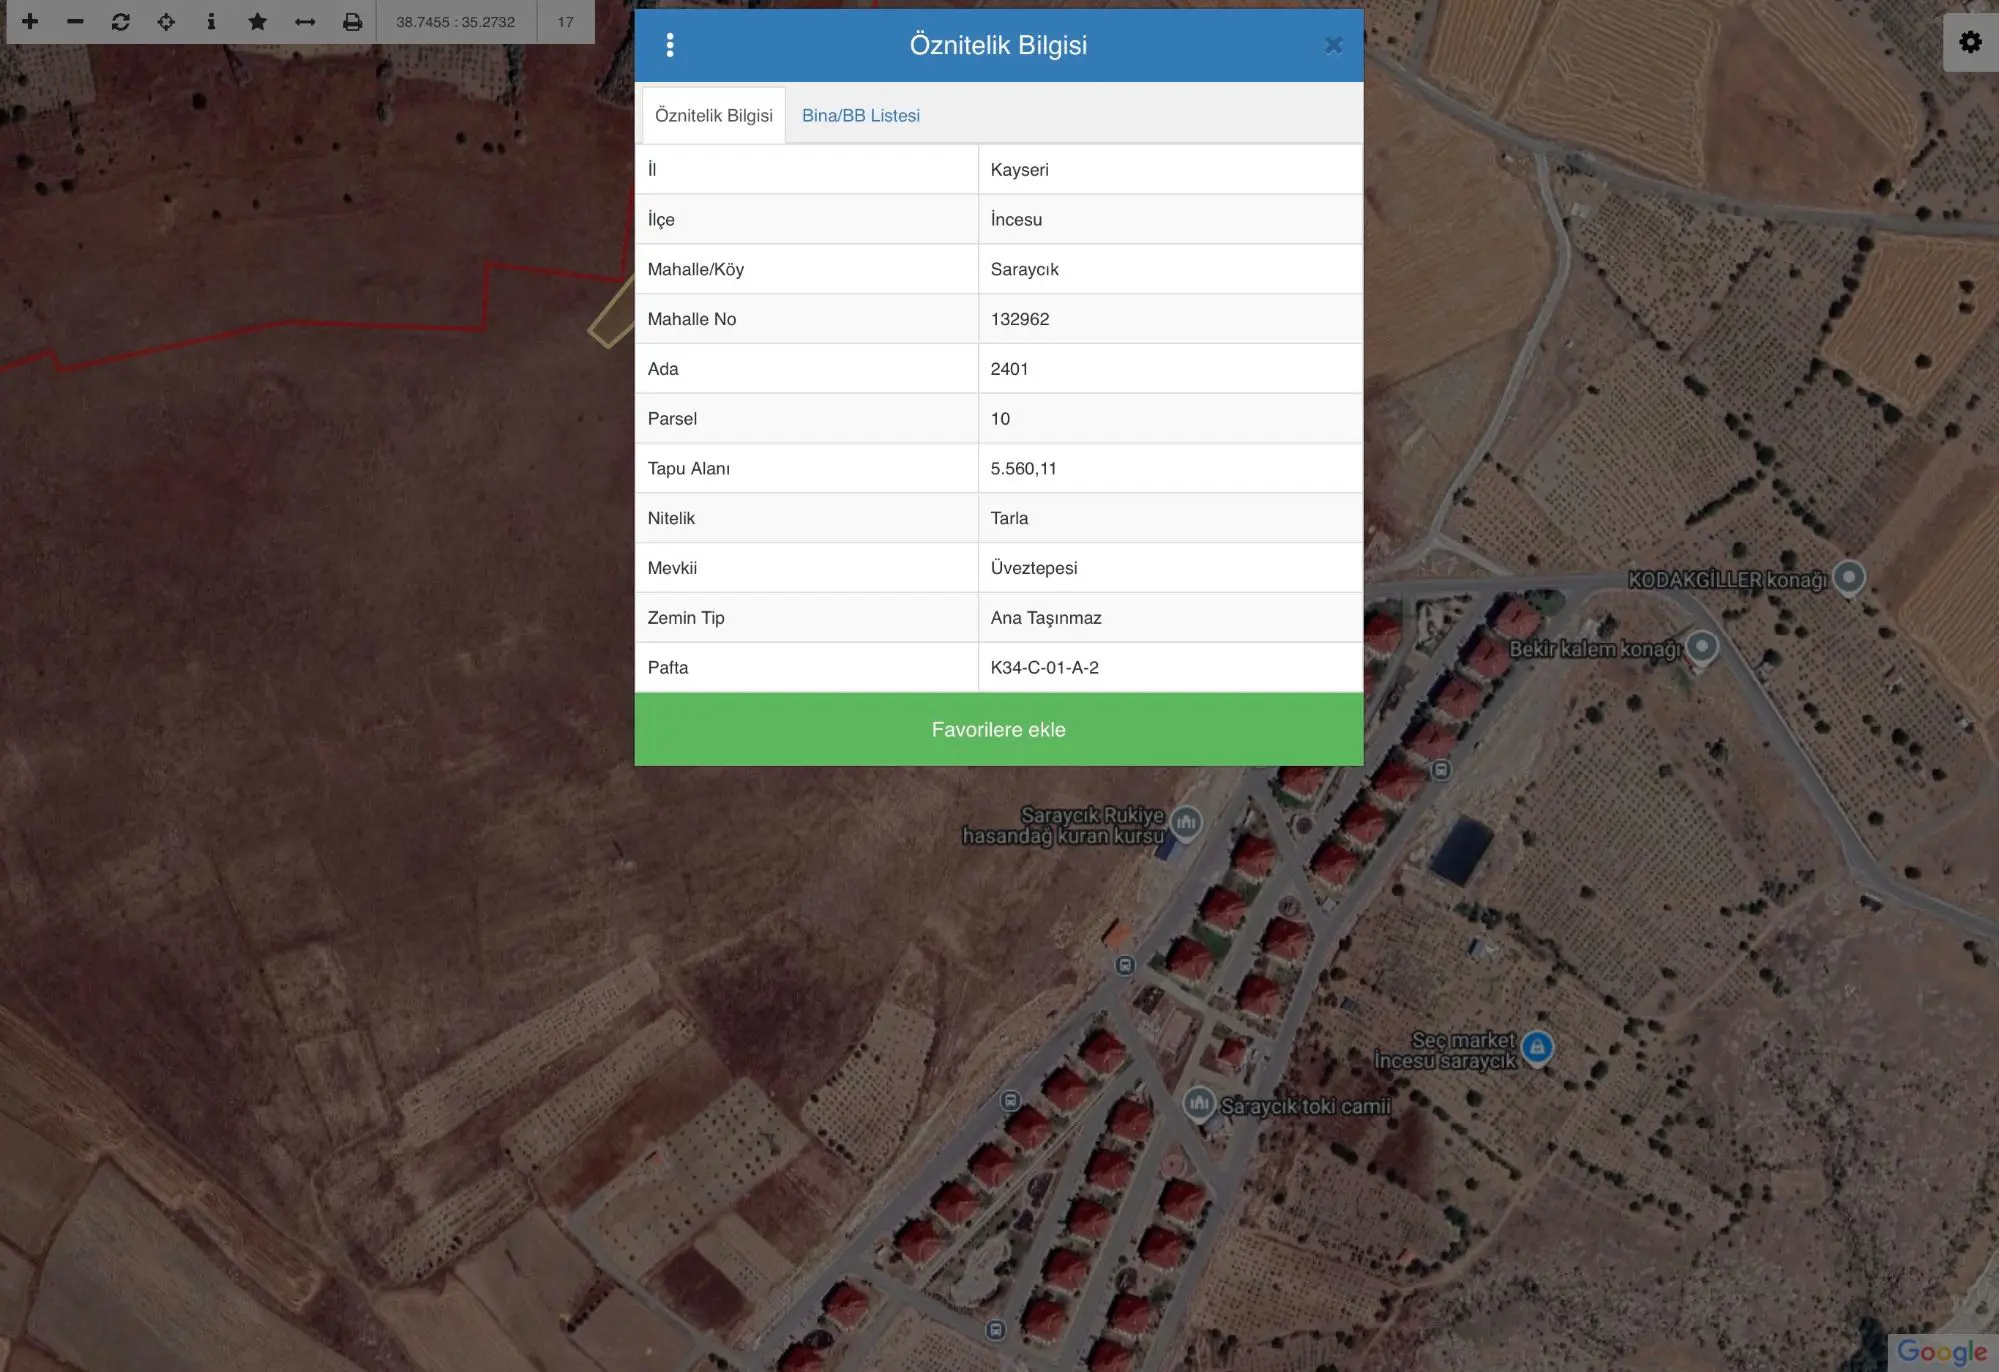The image size is (1999, 1372).
Task: Click the print icon
Action: (x=352, y=21)
